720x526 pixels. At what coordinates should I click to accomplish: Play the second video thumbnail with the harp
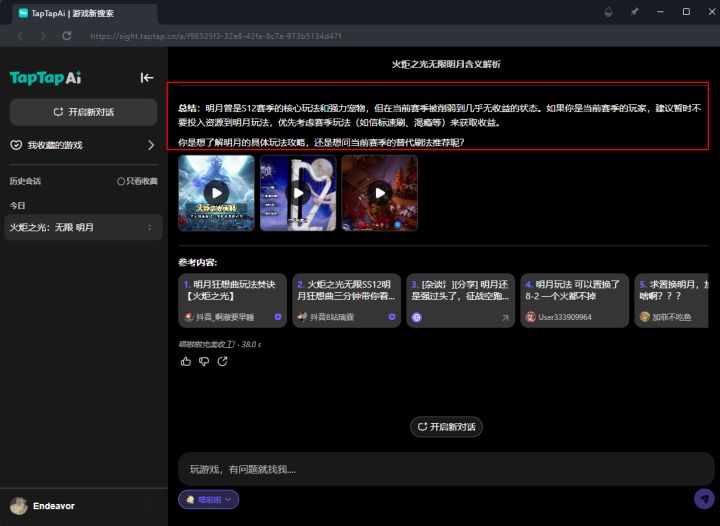[x=298, y=193]
